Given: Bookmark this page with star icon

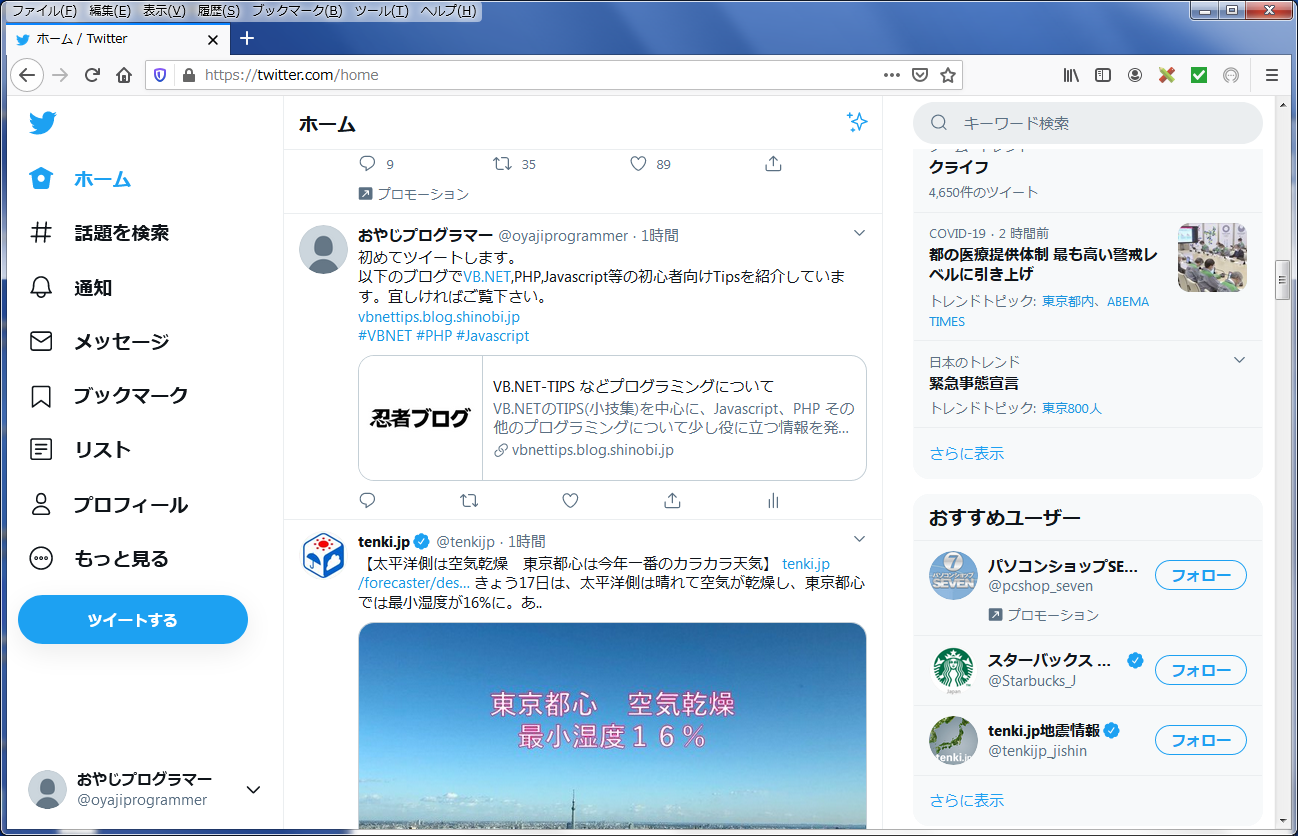Looking at the screenshot, I should (x=948, y=75).
